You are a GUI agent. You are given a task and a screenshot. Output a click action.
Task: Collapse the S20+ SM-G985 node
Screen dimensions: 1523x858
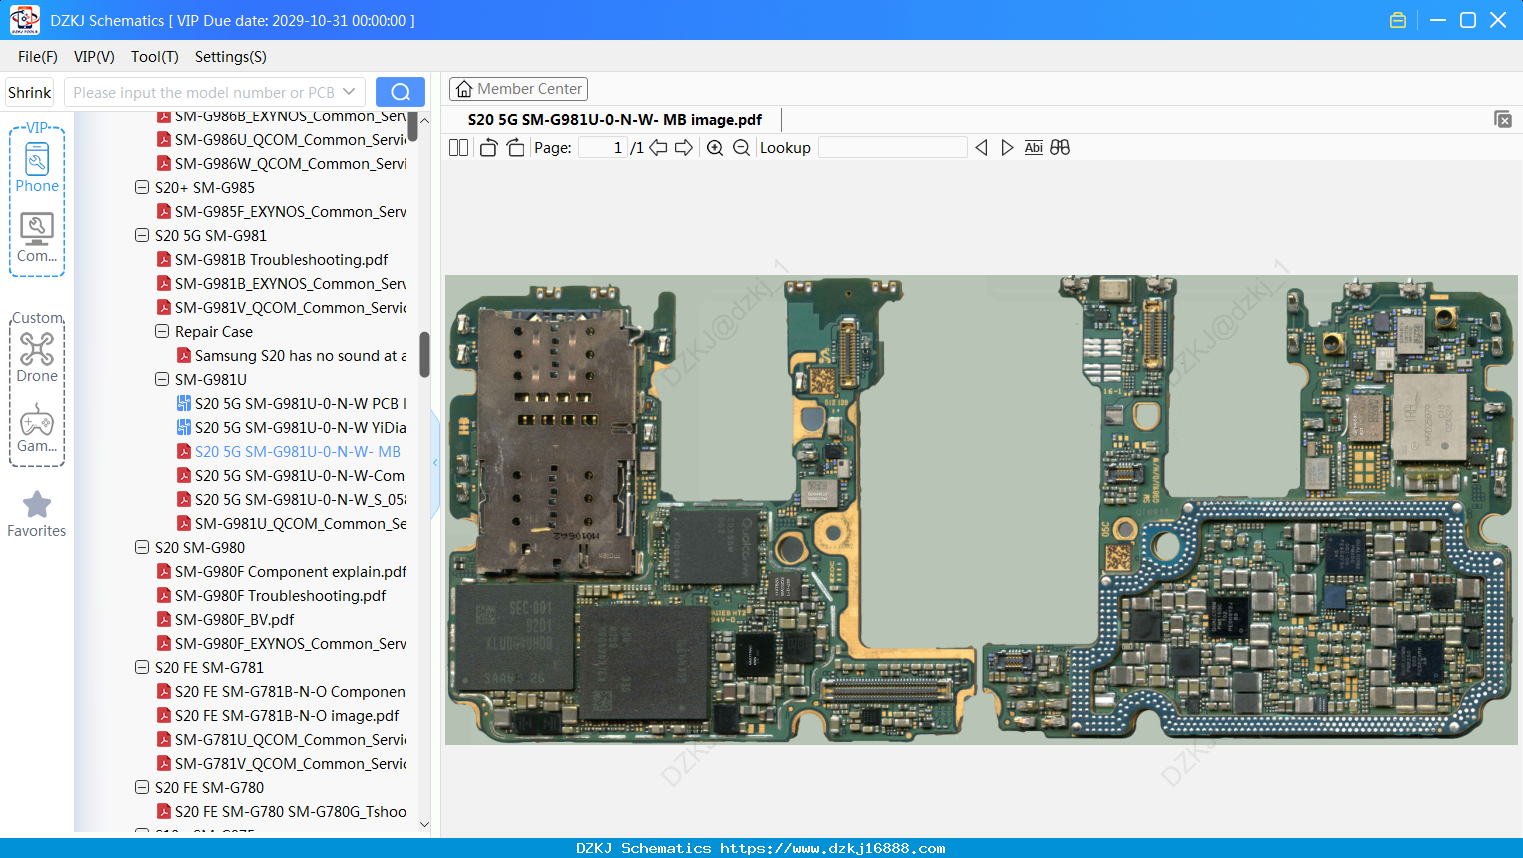tap(142, 188)
